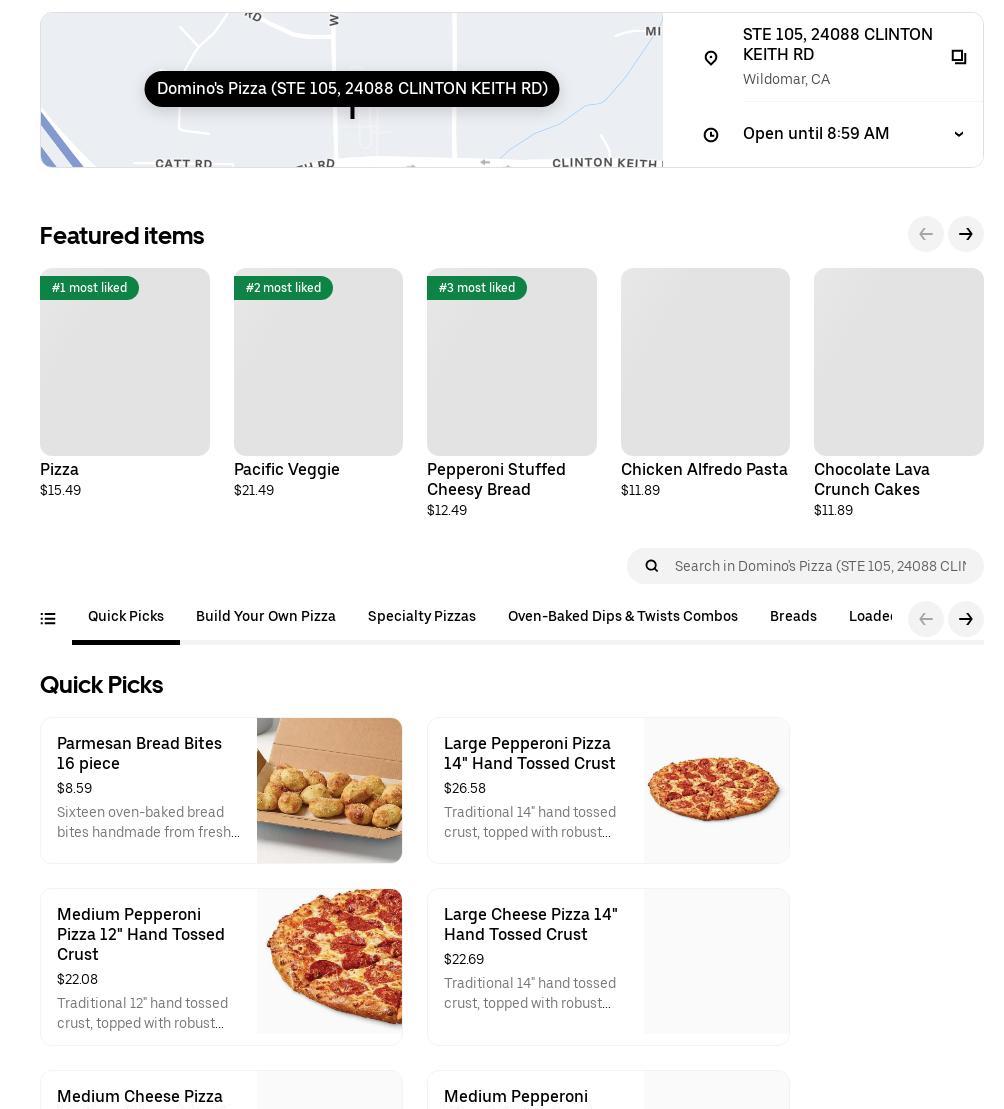The image size is (1004, 1109).
Task: Click the copy address icon
Action: click(x=959, y=57)
